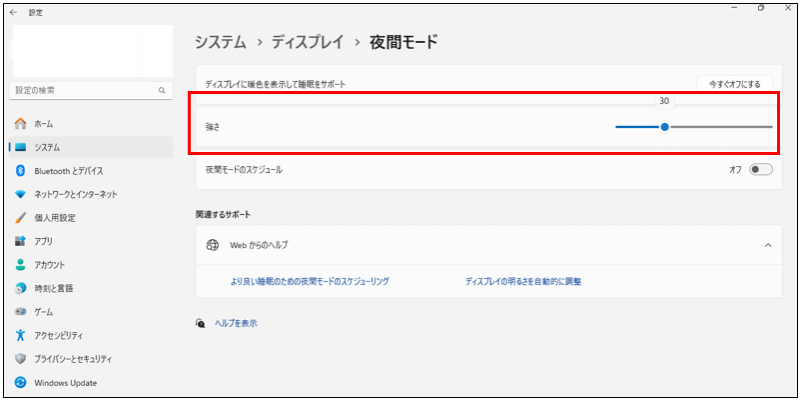Click the personalization paintbrush icon
This screenshot has width=800, height=400.
tap(20, 218)
